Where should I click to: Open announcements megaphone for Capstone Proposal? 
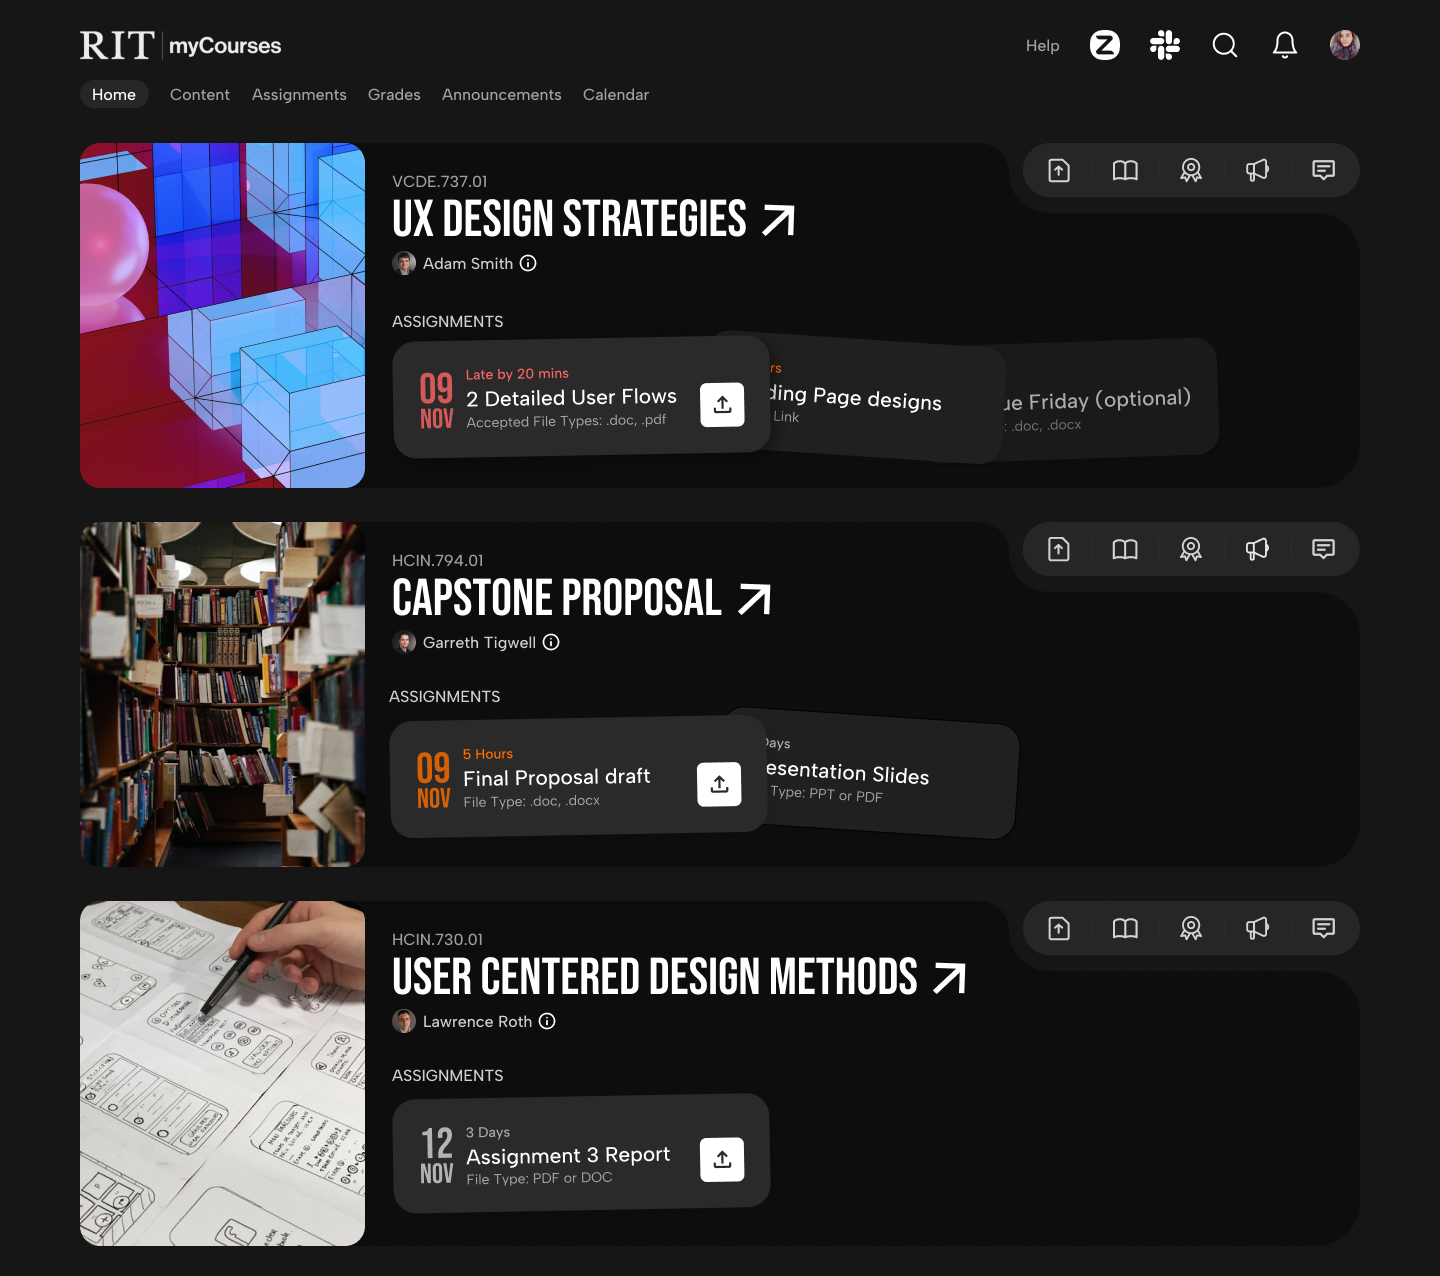[x=1256, y=549]
